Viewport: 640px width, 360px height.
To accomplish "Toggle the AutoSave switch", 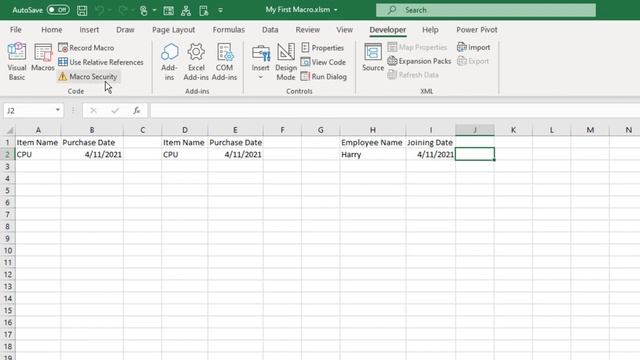I will click(58, 10).
